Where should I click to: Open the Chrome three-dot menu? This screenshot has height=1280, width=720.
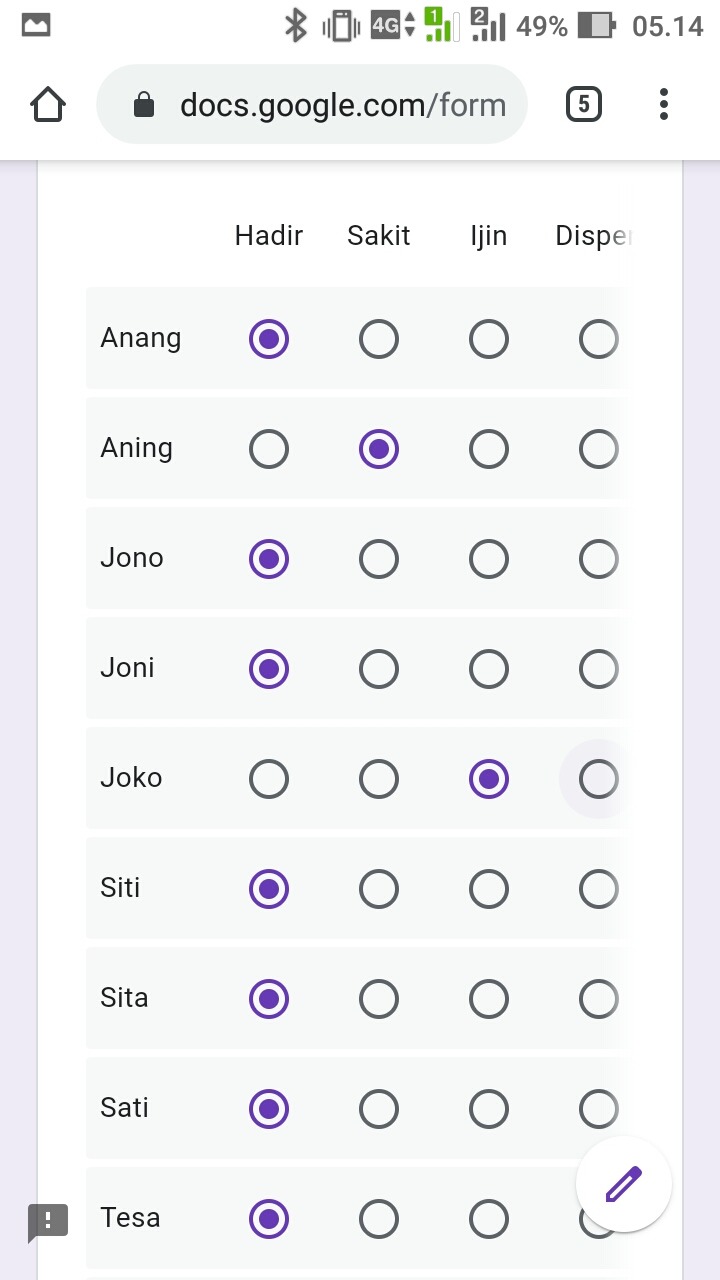664,104
